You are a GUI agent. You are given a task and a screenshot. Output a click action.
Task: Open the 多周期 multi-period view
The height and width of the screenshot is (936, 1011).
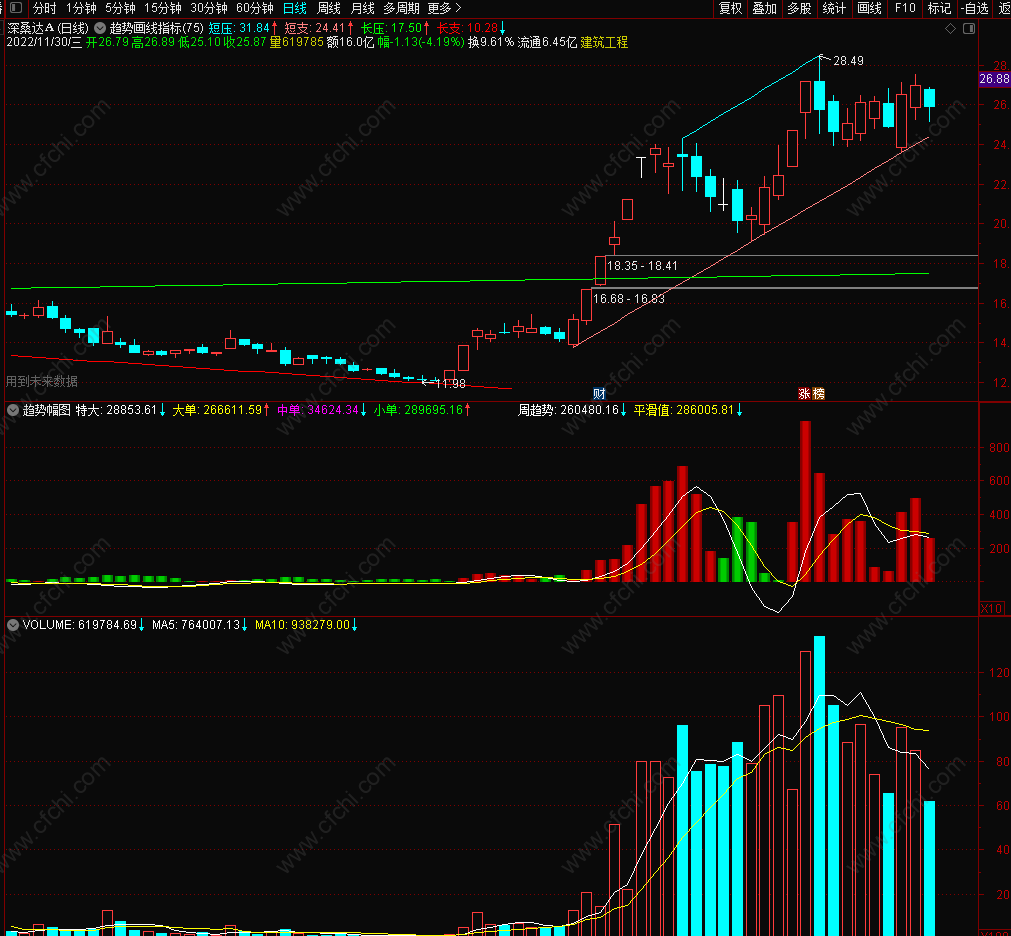[x=401, y=8]
